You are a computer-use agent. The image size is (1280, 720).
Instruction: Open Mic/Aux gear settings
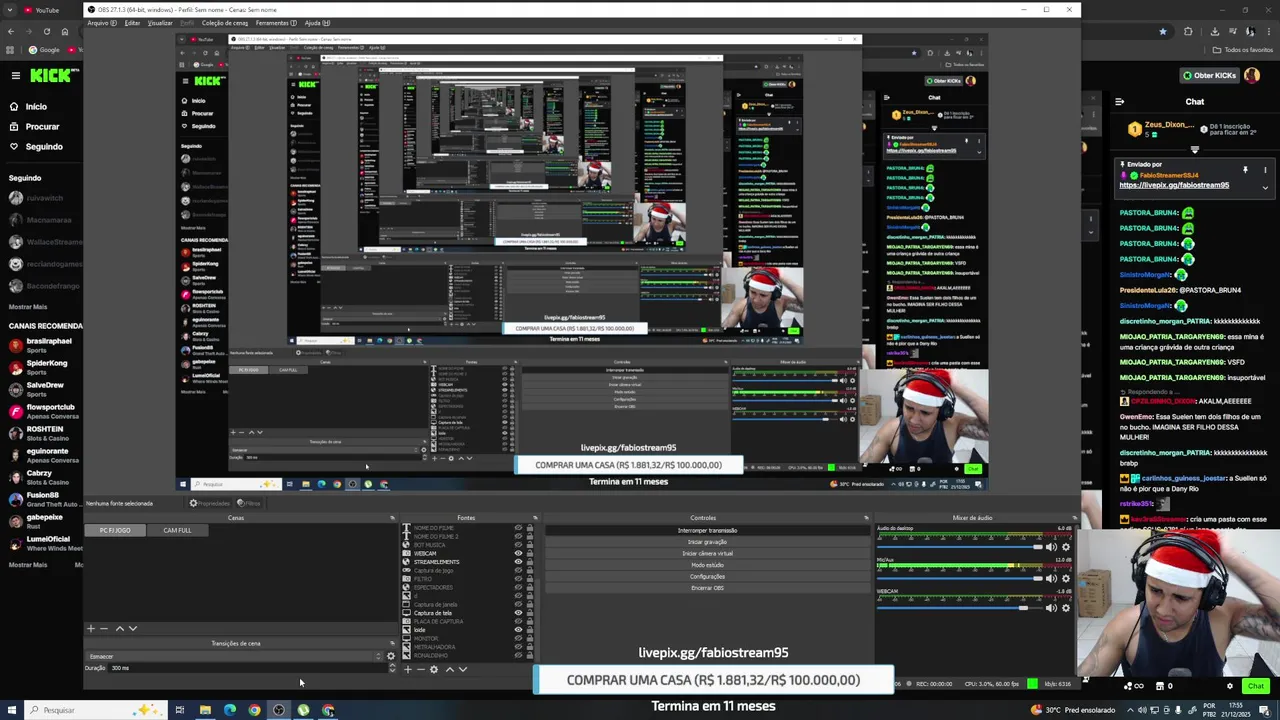(x=1066, y=578)
